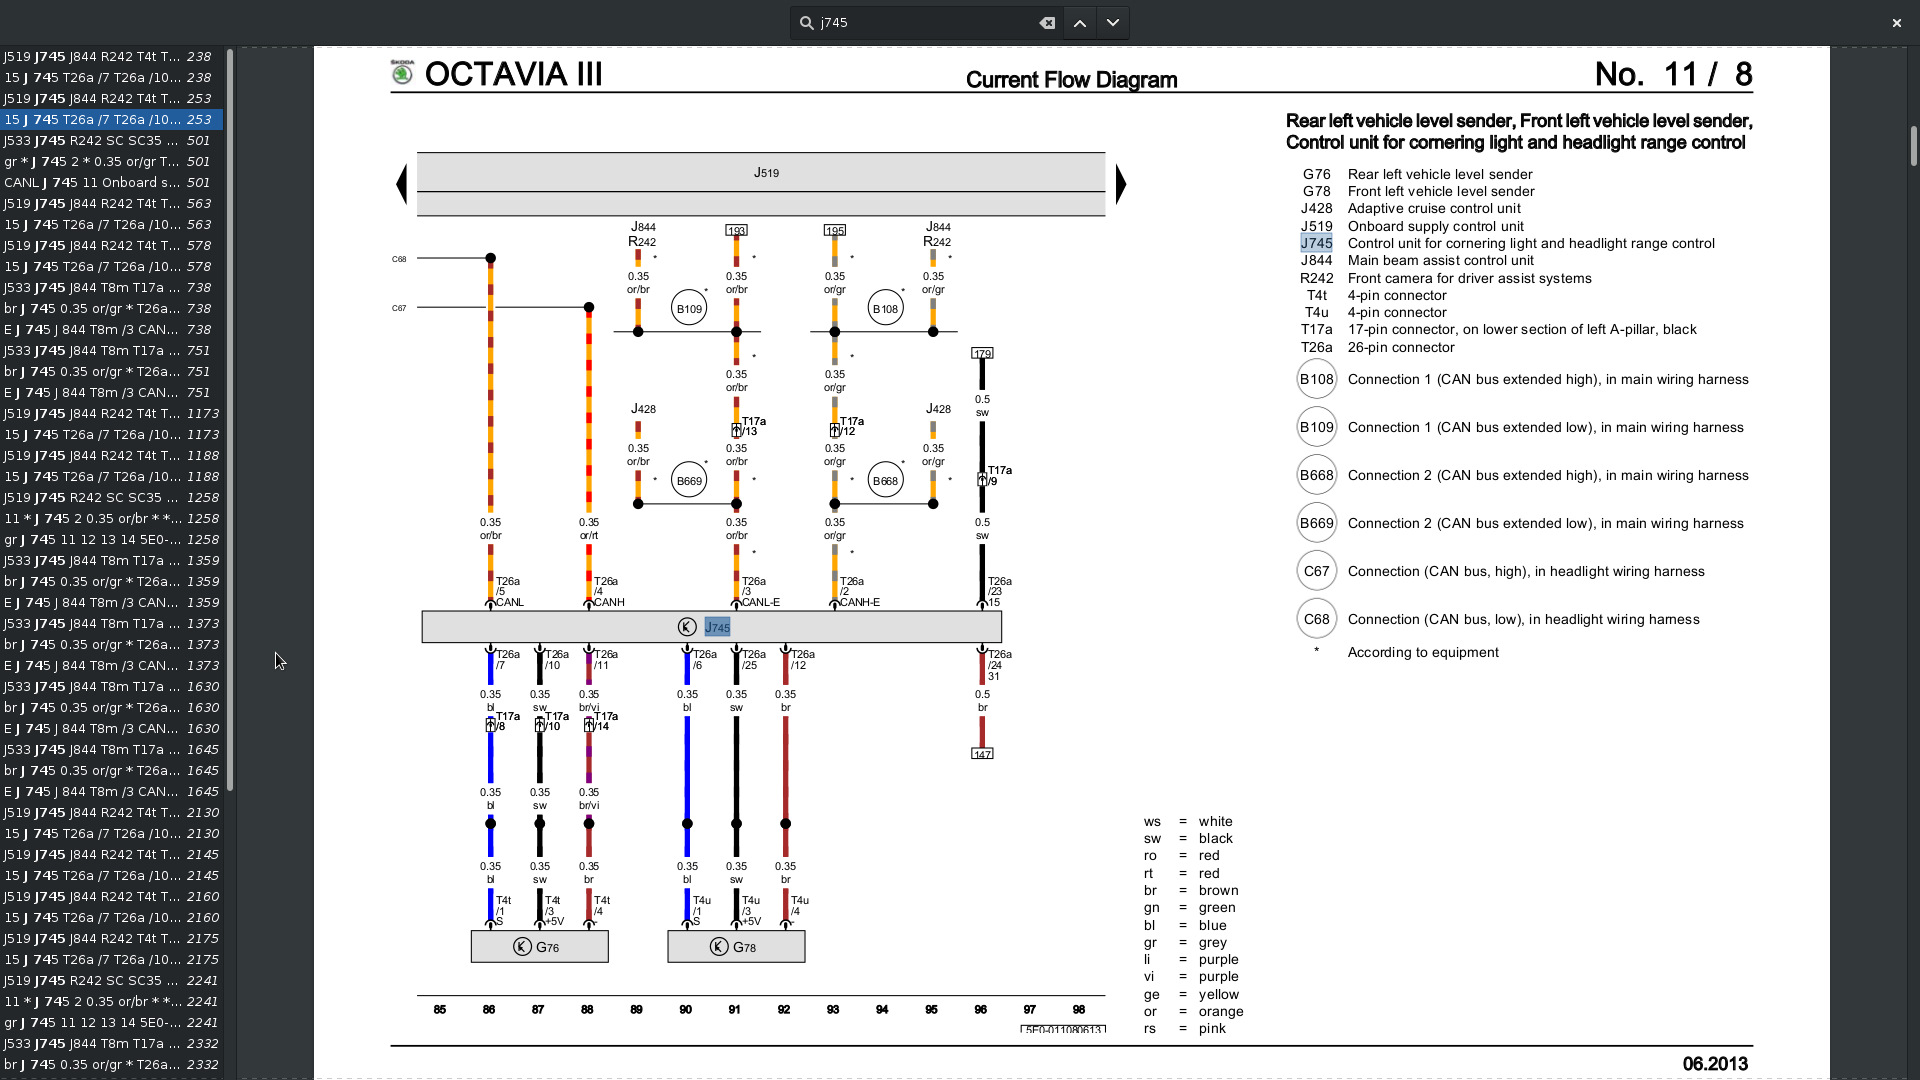Select J533 J745 SC35 result page 501

pyautogui.click(x=110, y=141)
